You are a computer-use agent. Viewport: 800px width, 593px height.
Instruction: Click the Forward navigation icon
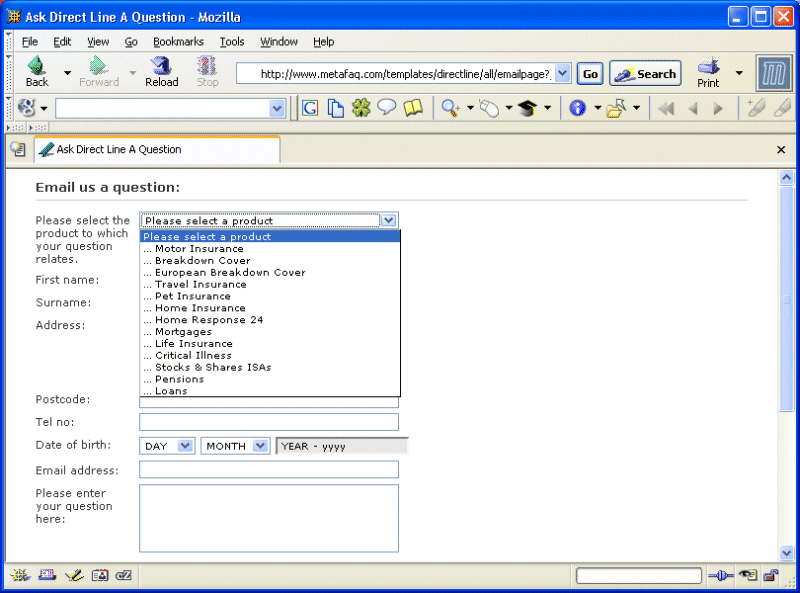[x=98, y=72]
